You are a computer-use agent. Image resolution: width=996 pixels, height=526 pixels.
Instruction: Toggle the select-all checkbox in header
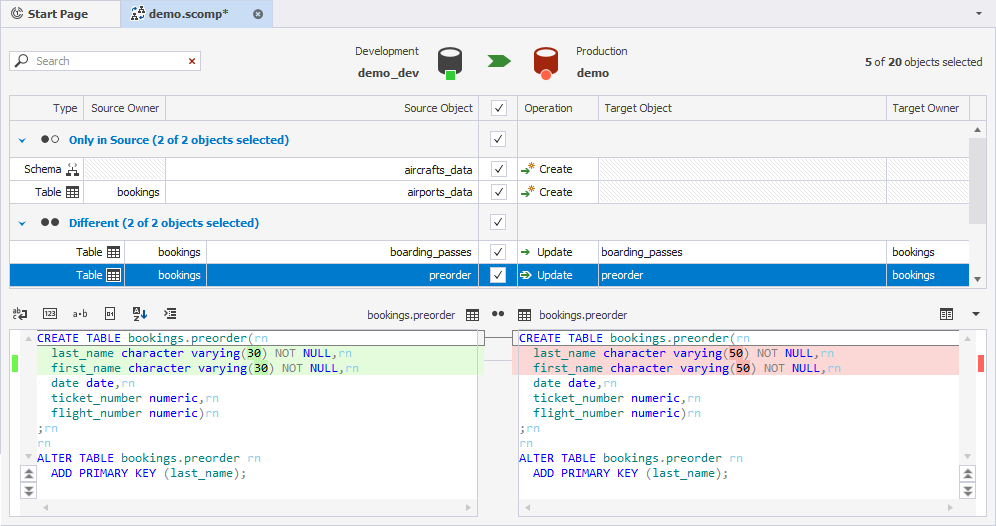499,108
